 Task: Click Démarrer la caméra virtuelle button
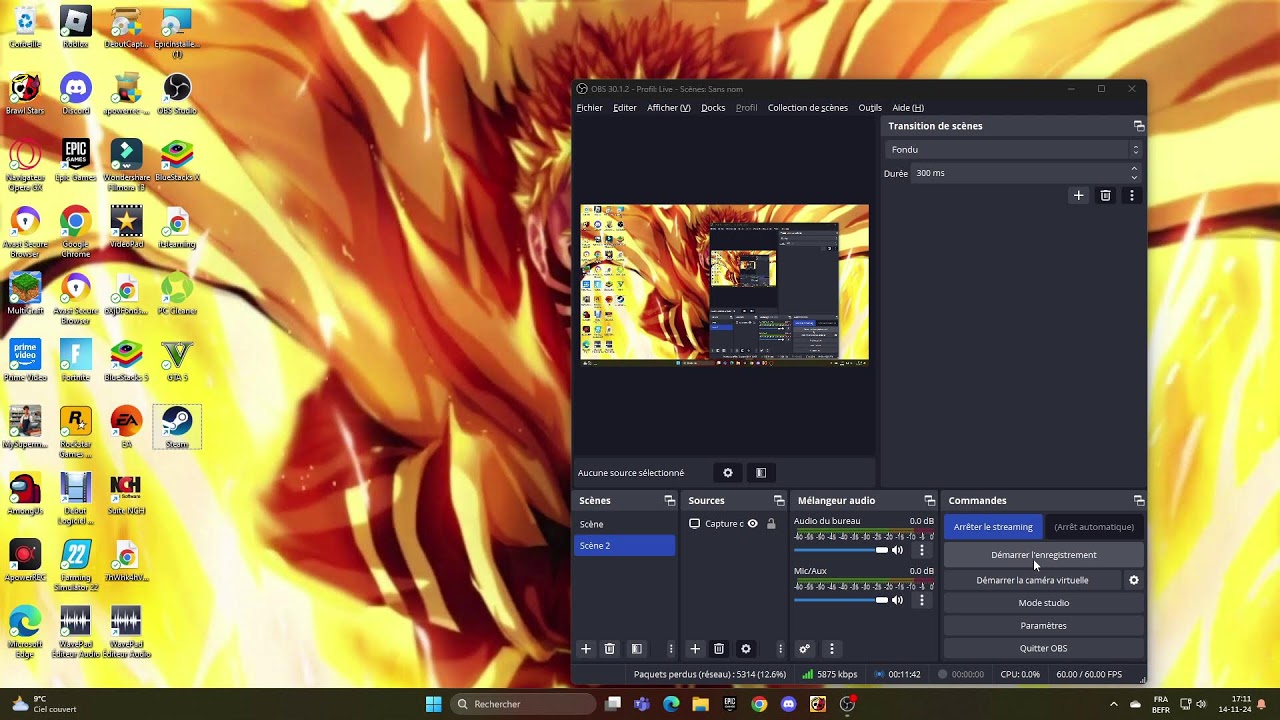pyautogui.click(x=1032, y=580)
